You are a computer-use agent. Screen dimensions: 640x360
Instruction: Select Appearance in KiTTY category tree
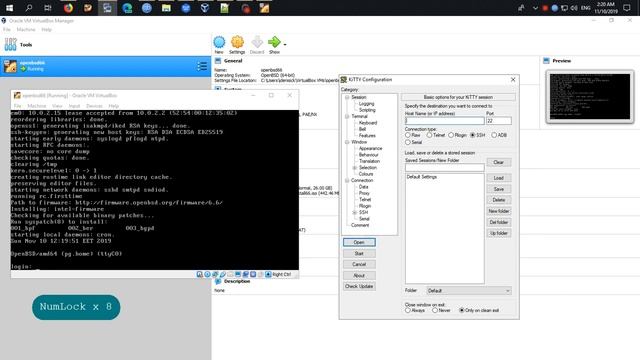(370, 149)
